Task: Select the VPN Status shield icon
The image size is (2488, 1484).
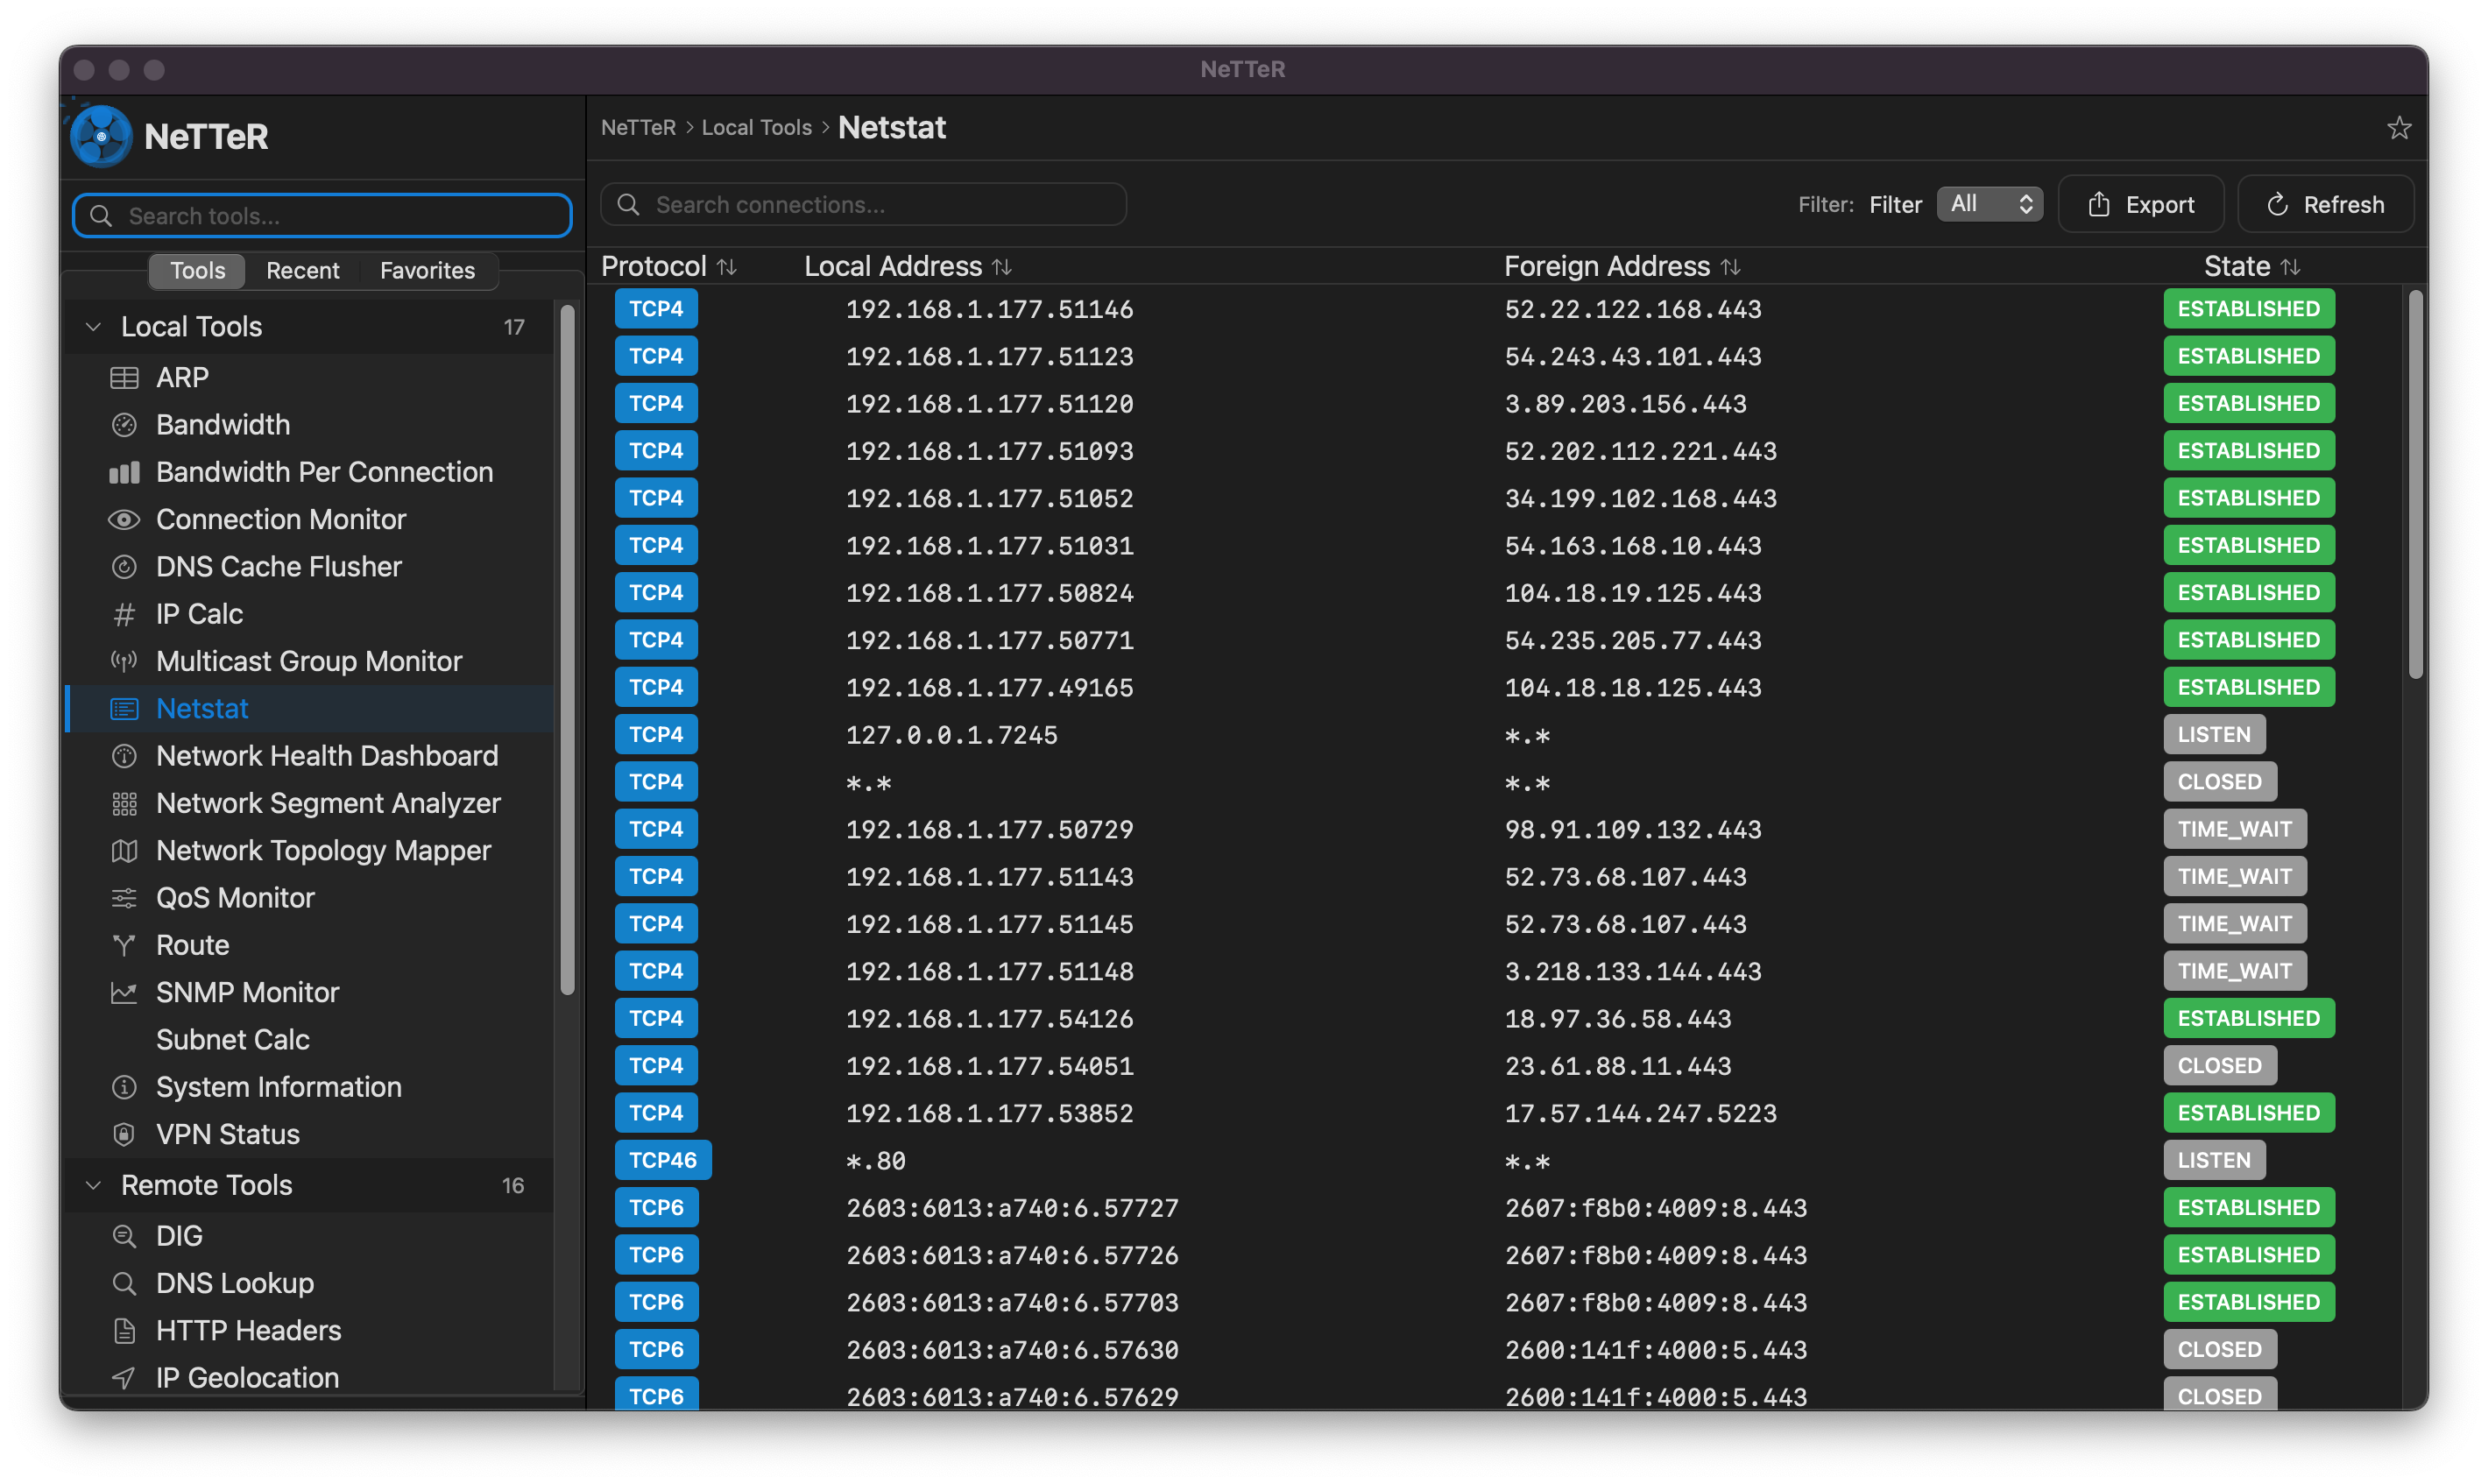Action: click(124, 1134)
